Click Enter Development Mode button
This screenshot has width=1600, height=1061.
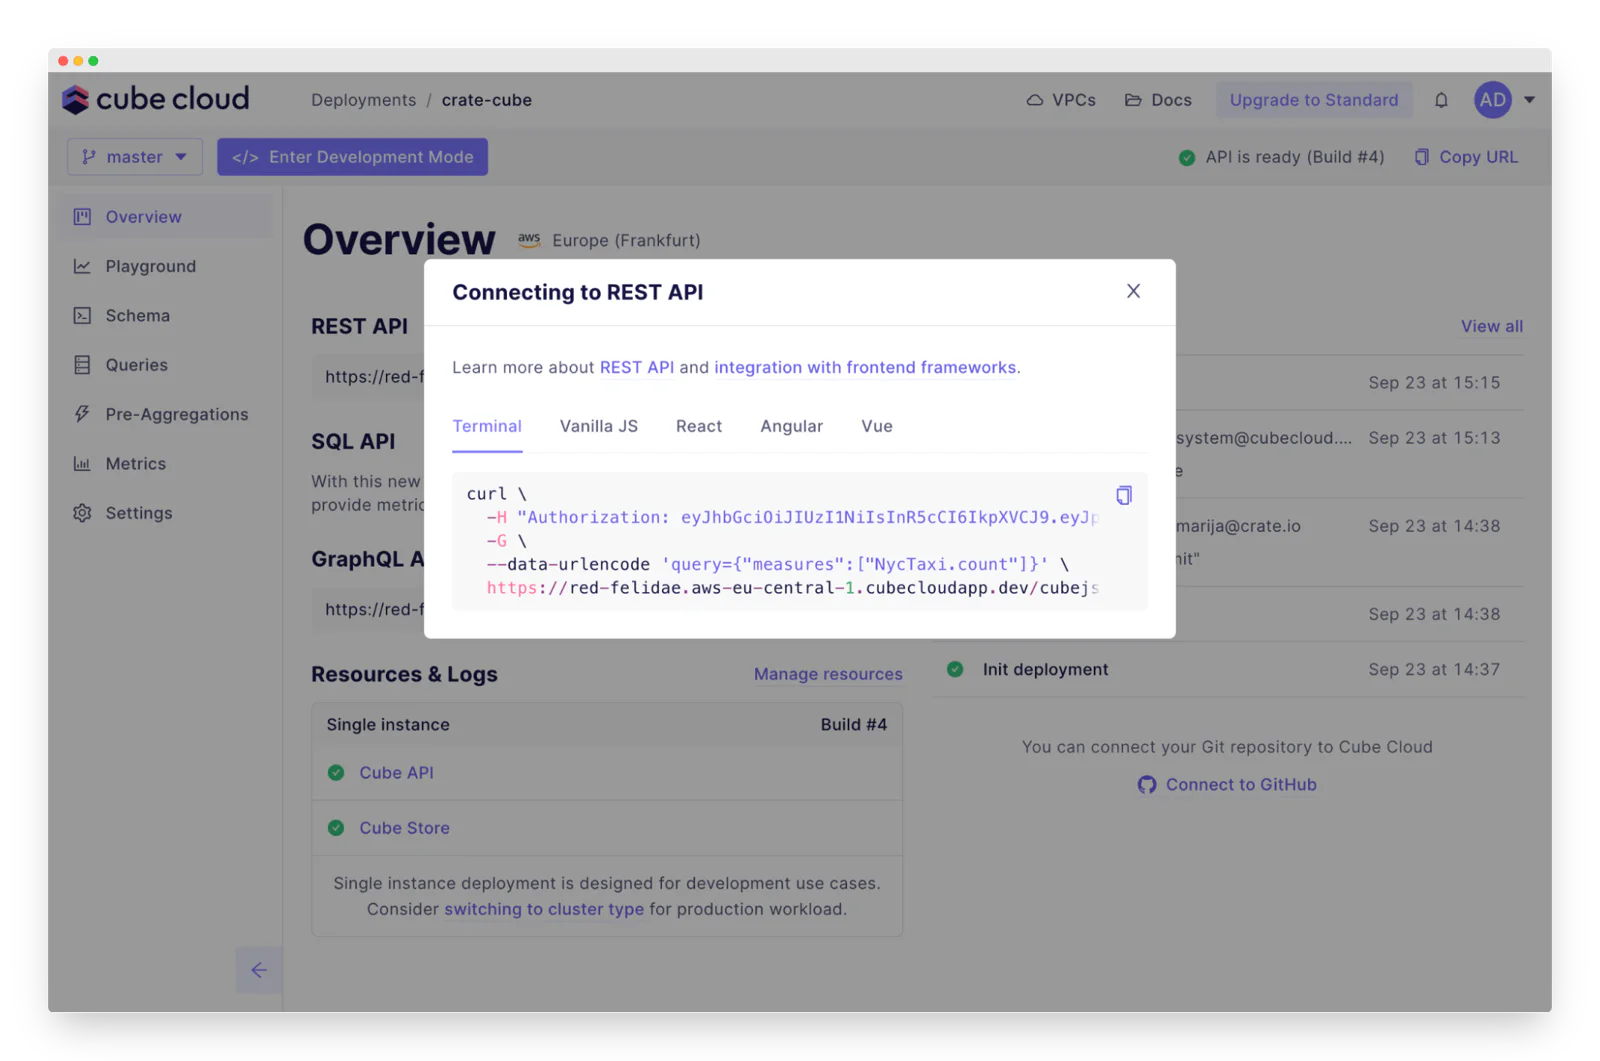pyautogui.click(x=352, y=157)
